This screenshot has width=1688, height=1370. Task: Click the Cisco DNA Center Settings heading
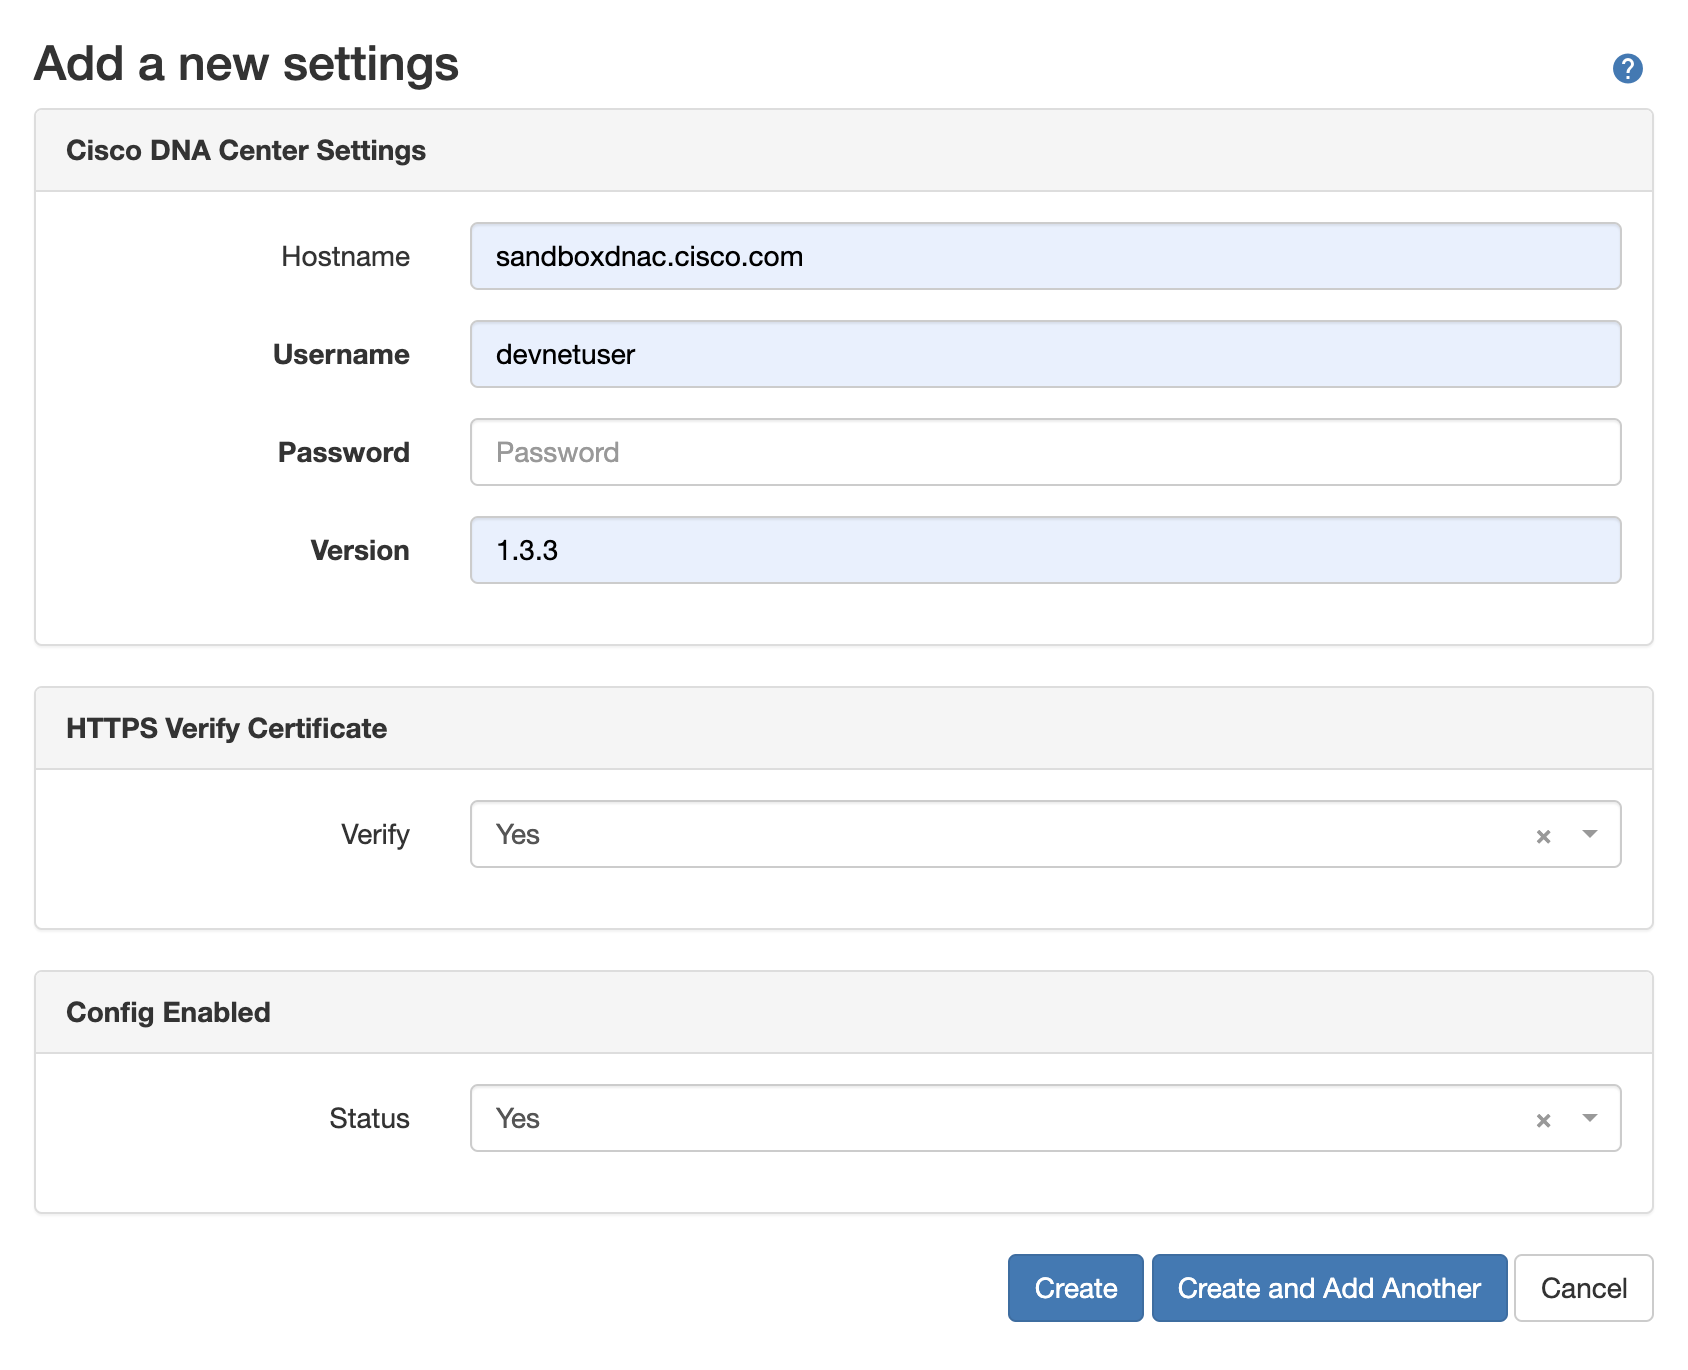246,150
